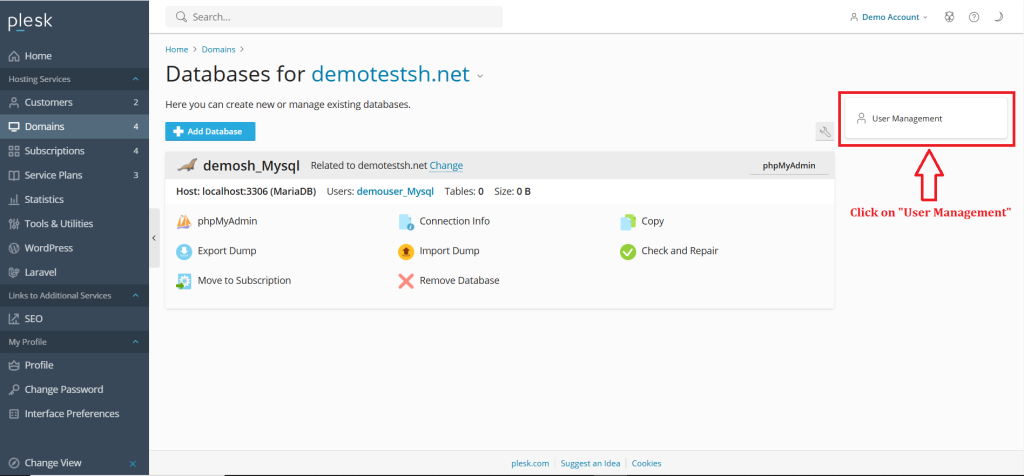The height and width of the screenshot is (476, 1024).
Task: Click the demotestsh.net title link
Action: pyautogui.click(x=391, y=74)
